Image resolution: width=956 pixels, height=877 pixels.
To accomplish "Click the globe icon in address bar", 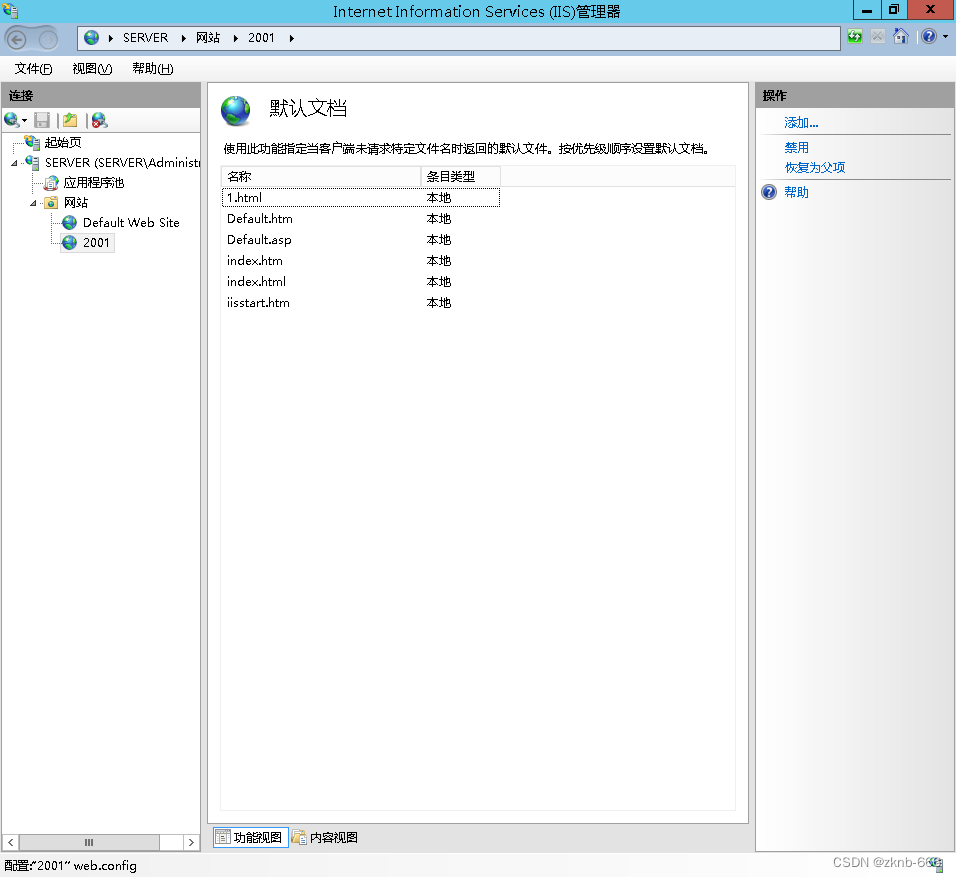I will point(91,38).
